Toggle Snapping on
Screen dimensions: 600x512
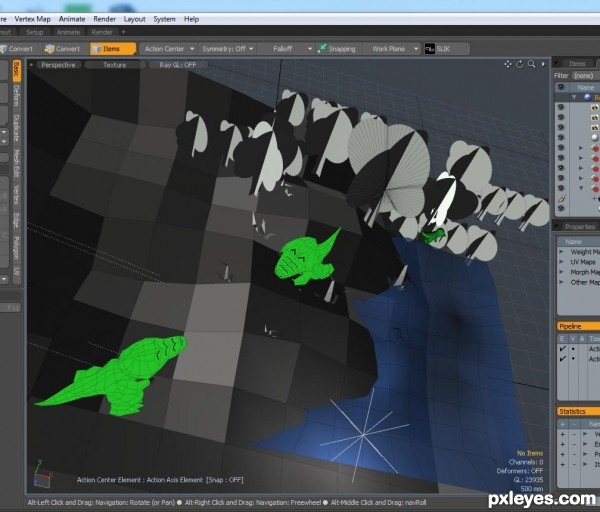[338, 49]
